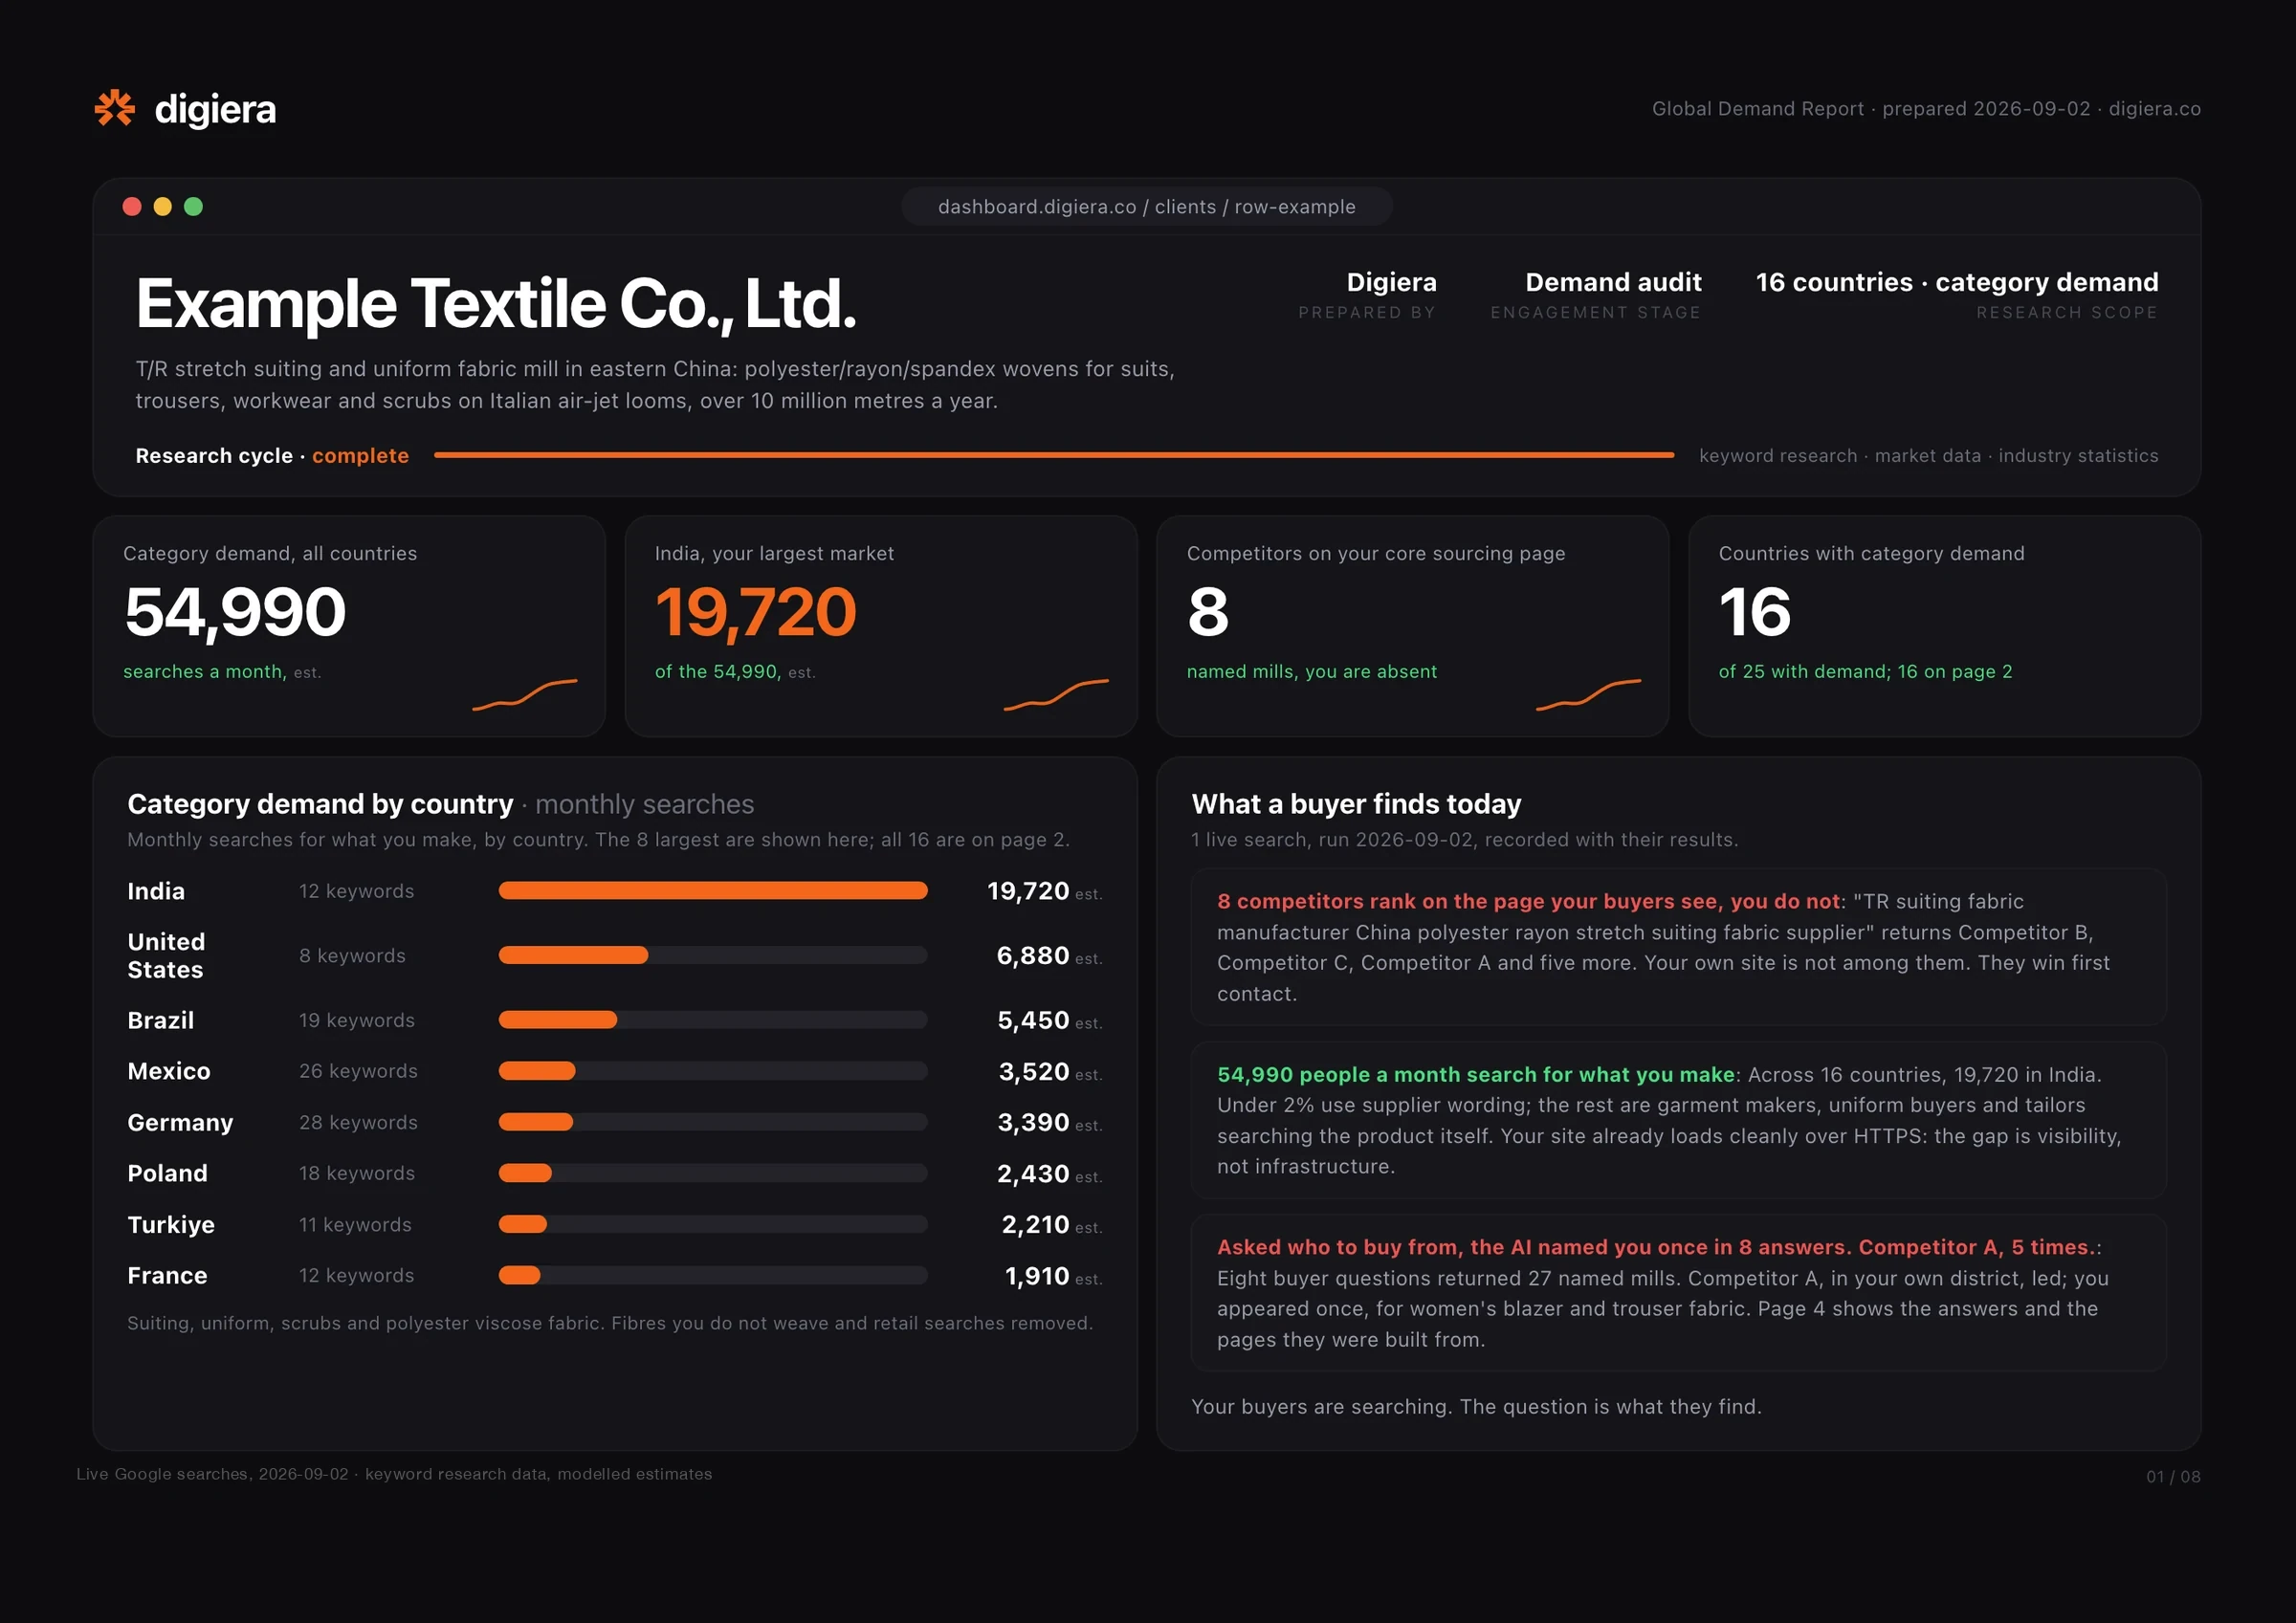Click the green window maximize dot

[194, 206]
